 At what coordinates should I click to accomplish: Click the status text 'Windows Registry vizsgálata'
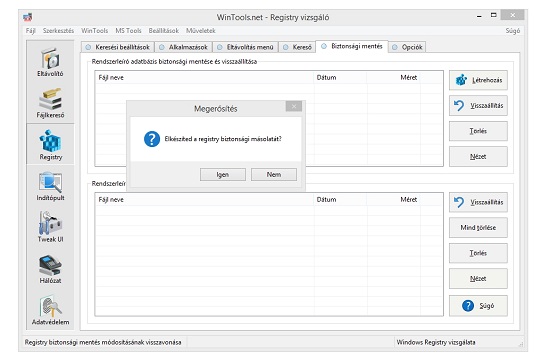[436, 342]
